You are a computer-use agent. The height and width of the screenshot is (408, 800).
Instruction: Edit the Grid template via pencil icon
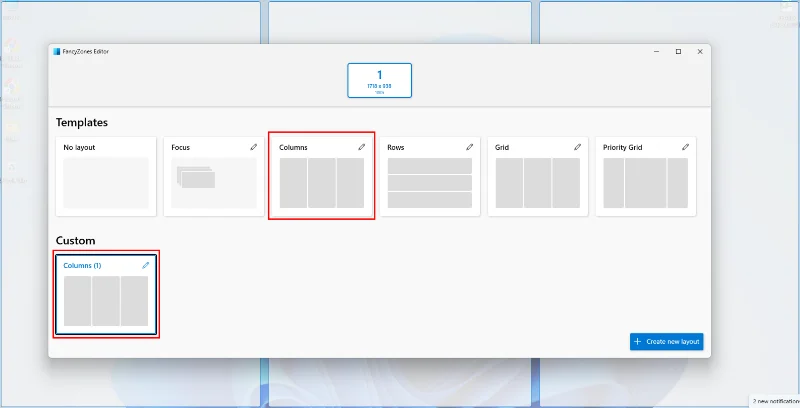click(x=578, y=147)
